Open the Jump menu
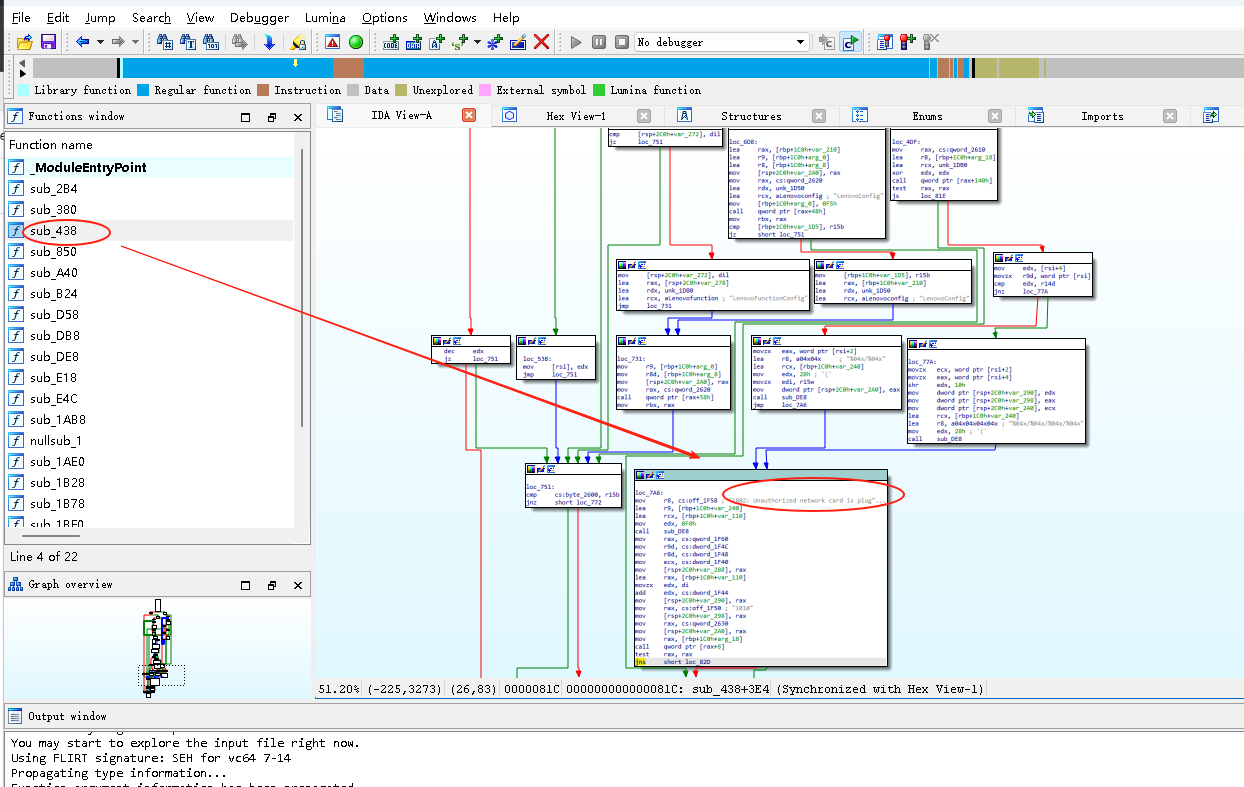This screenshot has width=1244, height=787. (100, 17)
